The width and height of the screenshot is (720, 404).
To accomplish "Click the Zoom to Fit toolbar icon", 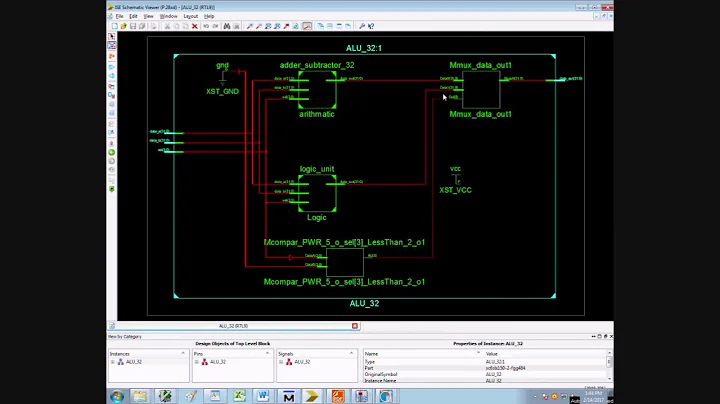I will pyautogui.click(x=268, y=26).
